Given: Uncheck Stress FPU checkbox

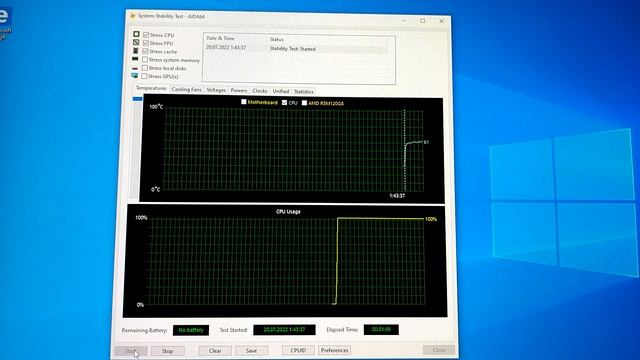Looking at the screenshot, I should point(146,43).
